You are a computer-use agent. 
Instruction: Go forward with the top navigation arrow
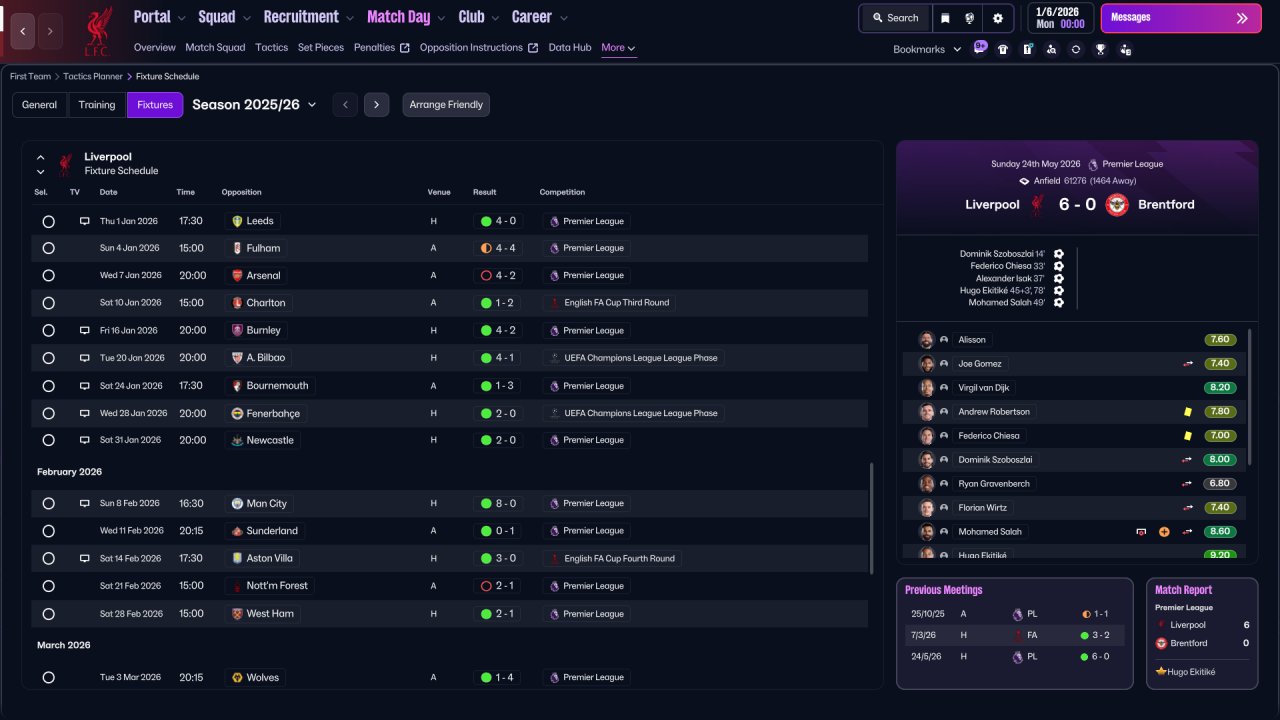(51, 31)
